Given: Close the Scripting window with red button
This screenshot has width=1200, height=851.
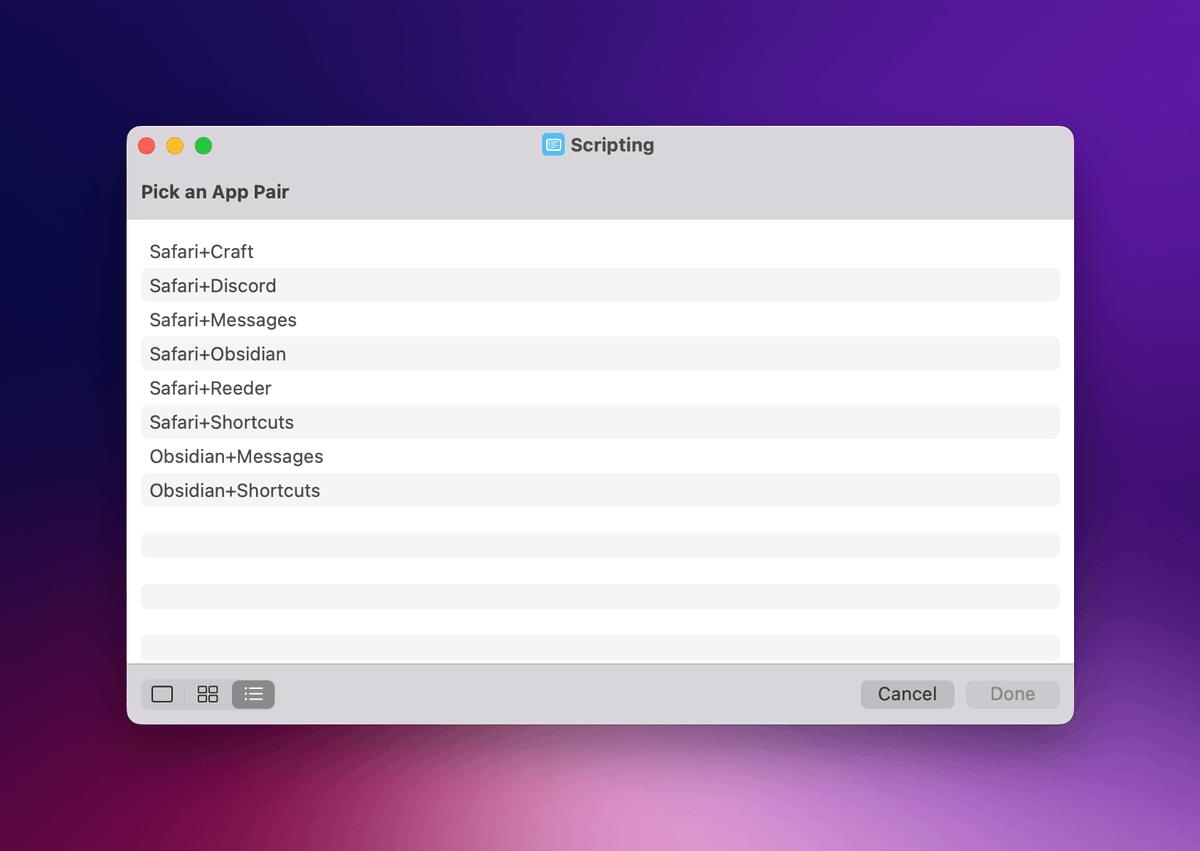Looking at the screenshot, I should (x=147, y=146).
